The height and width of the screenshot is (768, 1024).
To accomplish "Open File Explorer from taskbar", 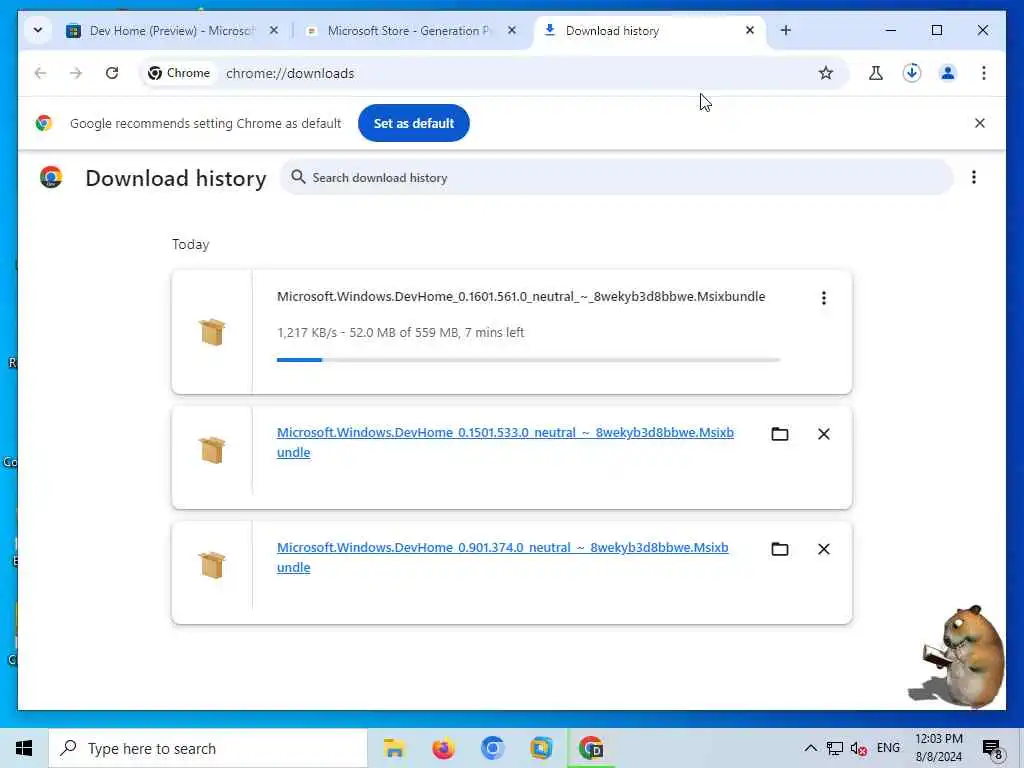I will pos(394,748).
